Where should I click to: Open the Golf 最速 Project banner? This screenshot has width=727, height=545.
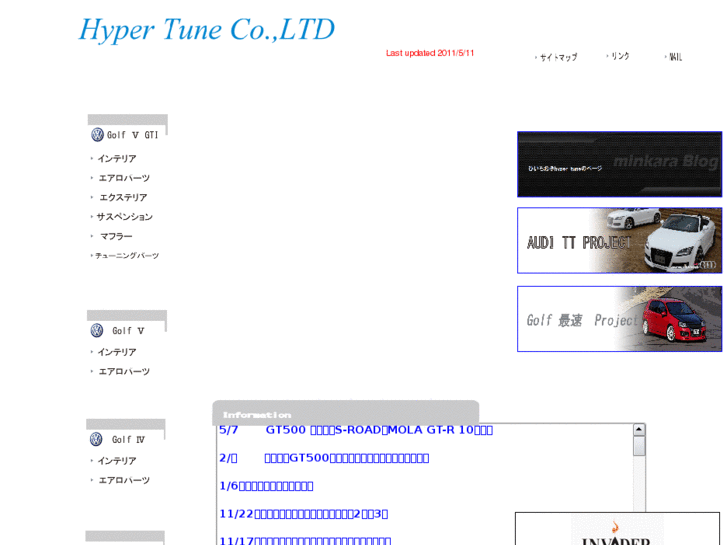click(619, 319)
